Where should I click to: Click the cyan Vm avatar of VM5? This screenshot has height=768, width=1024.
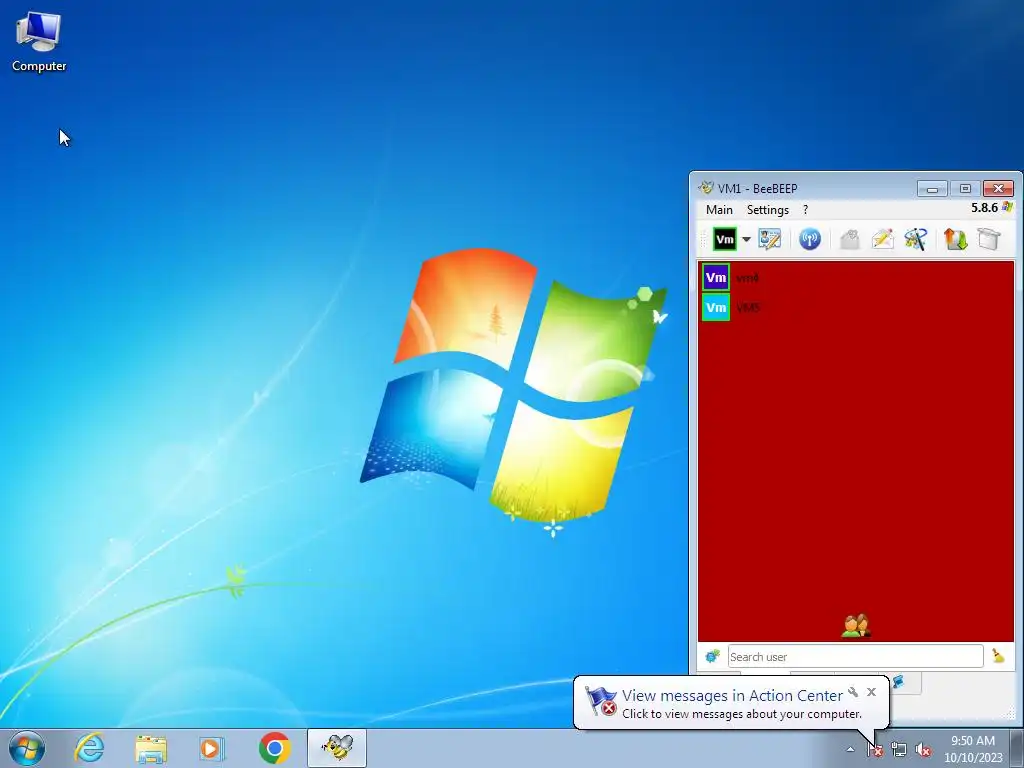[x=716, y=307]
